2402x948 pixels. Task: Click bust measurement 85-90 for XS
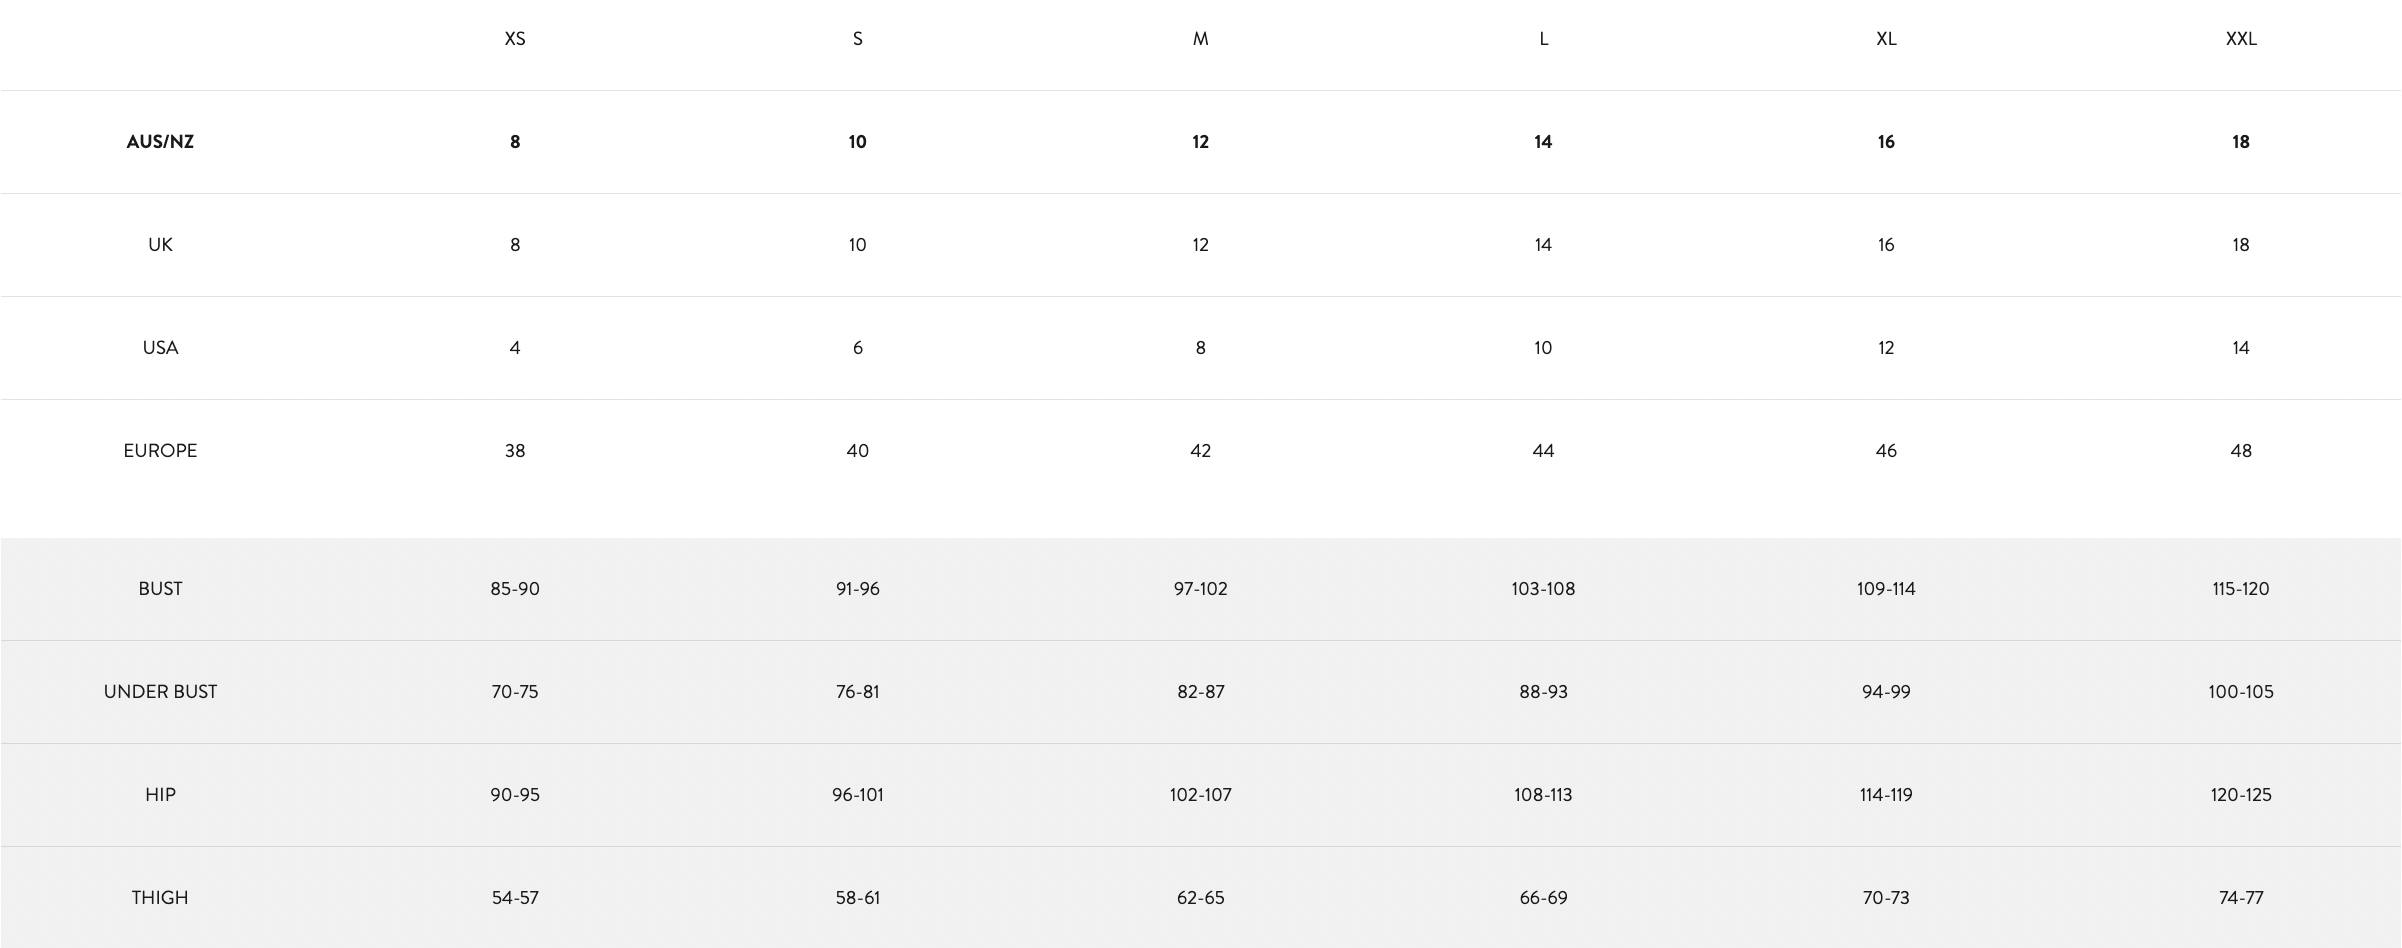[514, 589]
